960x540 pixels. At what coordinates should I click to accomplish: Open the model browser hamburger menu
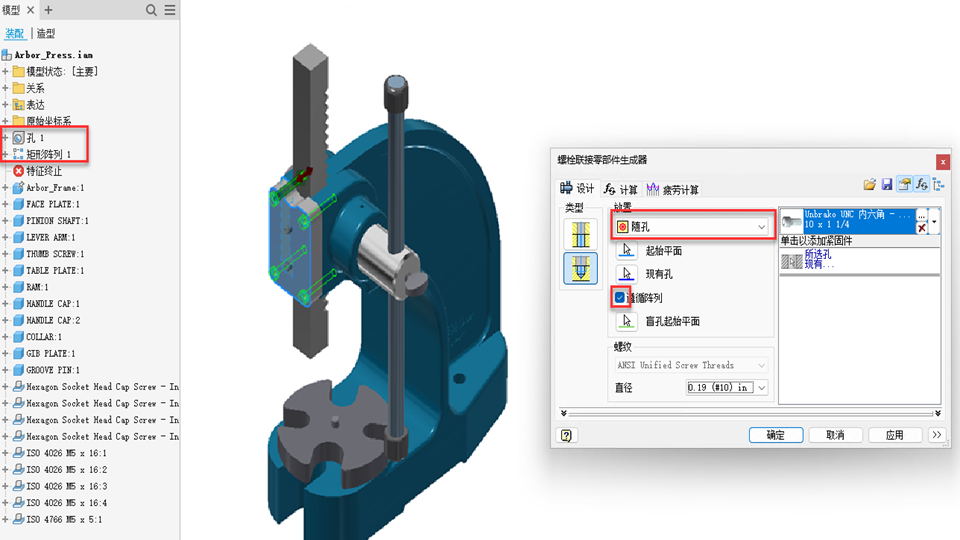point(170,10)
